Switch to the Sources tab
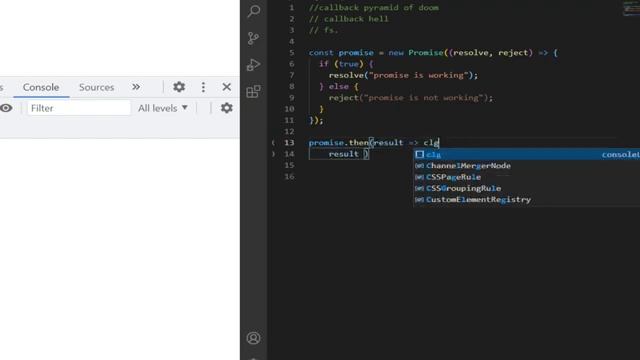Viewport: 640px width, 360px height. tap(96, 87)
